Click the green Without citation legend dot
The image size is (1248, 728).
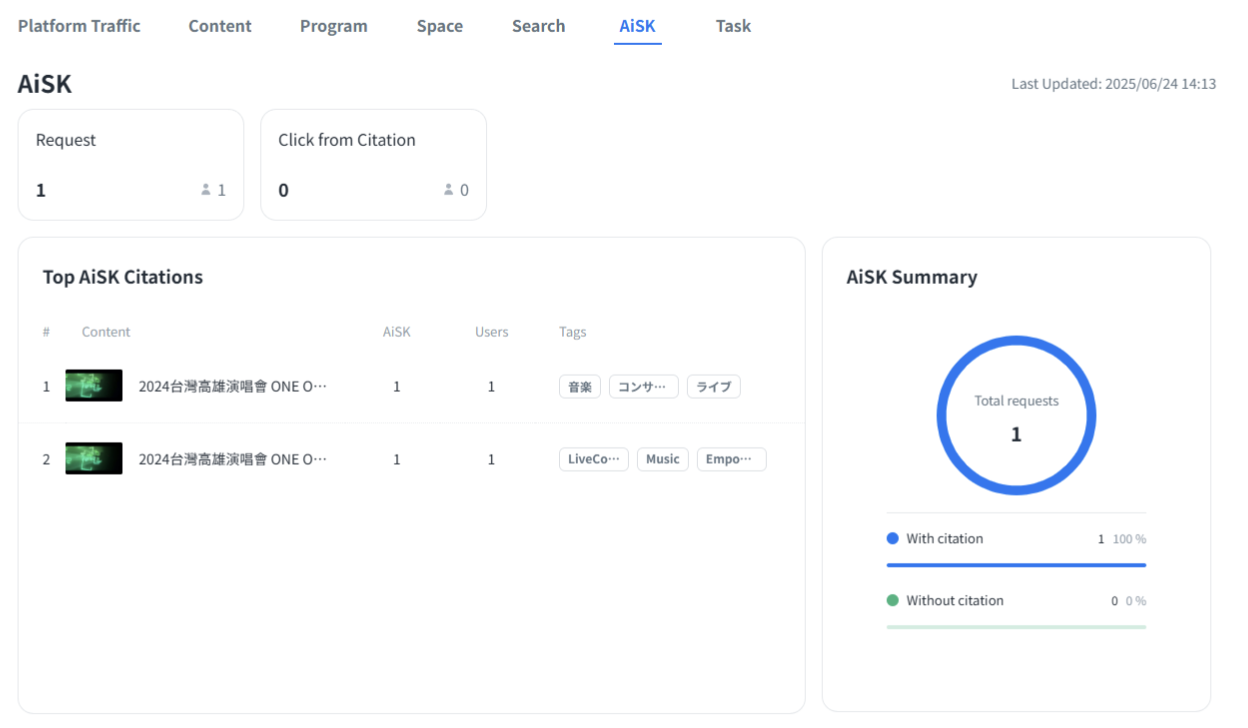point(893,600)
